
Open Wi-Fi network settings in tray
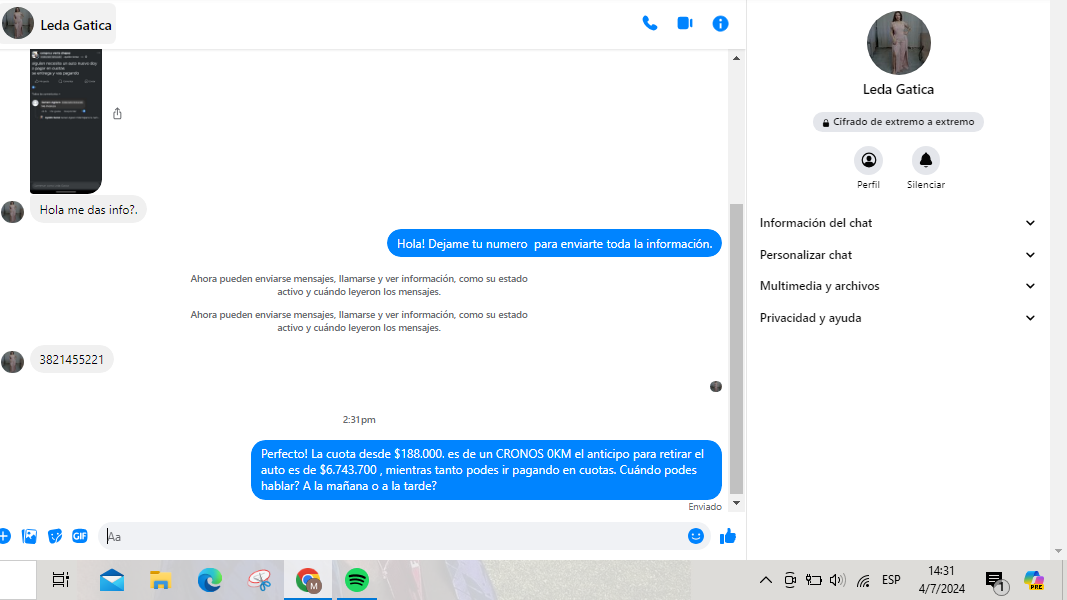pos(863,580)
